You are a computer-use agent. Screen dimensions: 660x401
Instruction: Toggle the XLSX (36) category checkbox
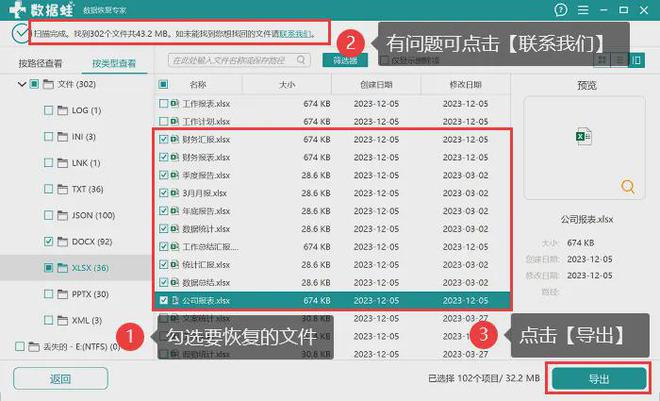click(x=48, y=268)
